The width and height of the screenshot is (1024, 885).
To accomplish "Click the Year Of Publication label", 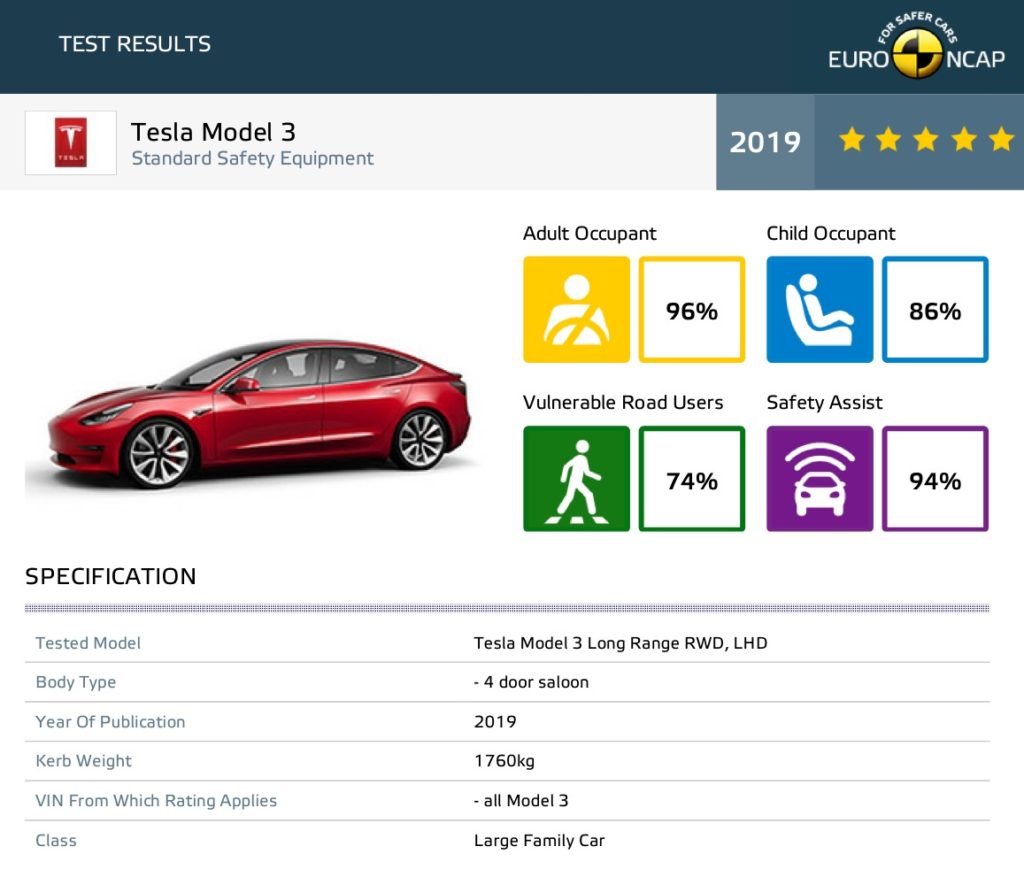I will tap(110, 722).
